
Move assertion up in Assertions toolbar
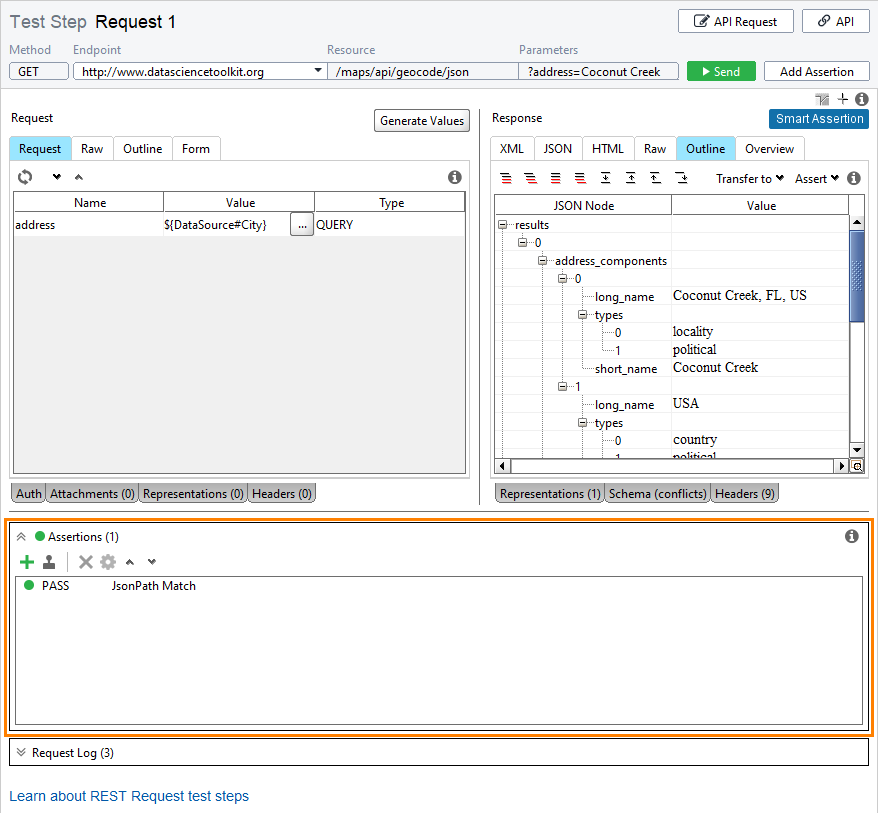(130, 562)
